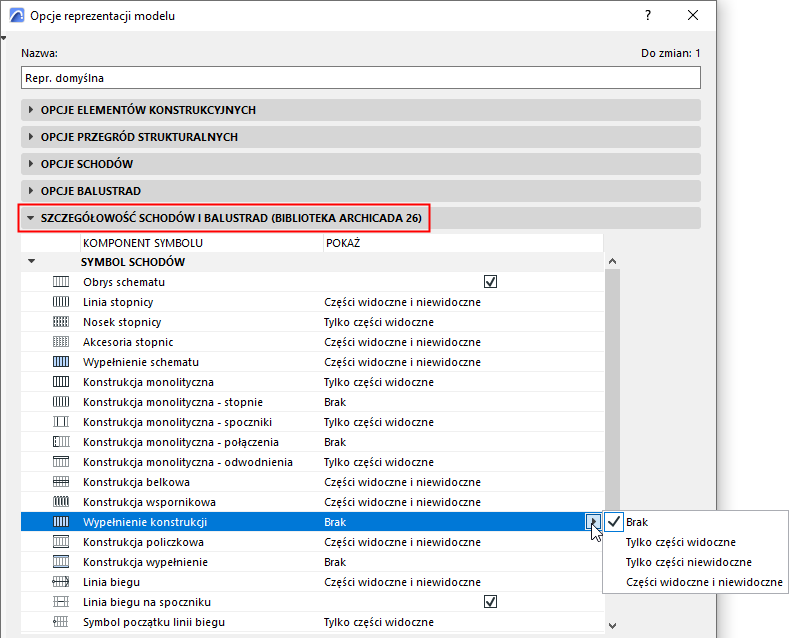Click Konstrukcja monolityczna - stopnie Brak value
This screenshot has height=638, width=789.
(335, 402)
